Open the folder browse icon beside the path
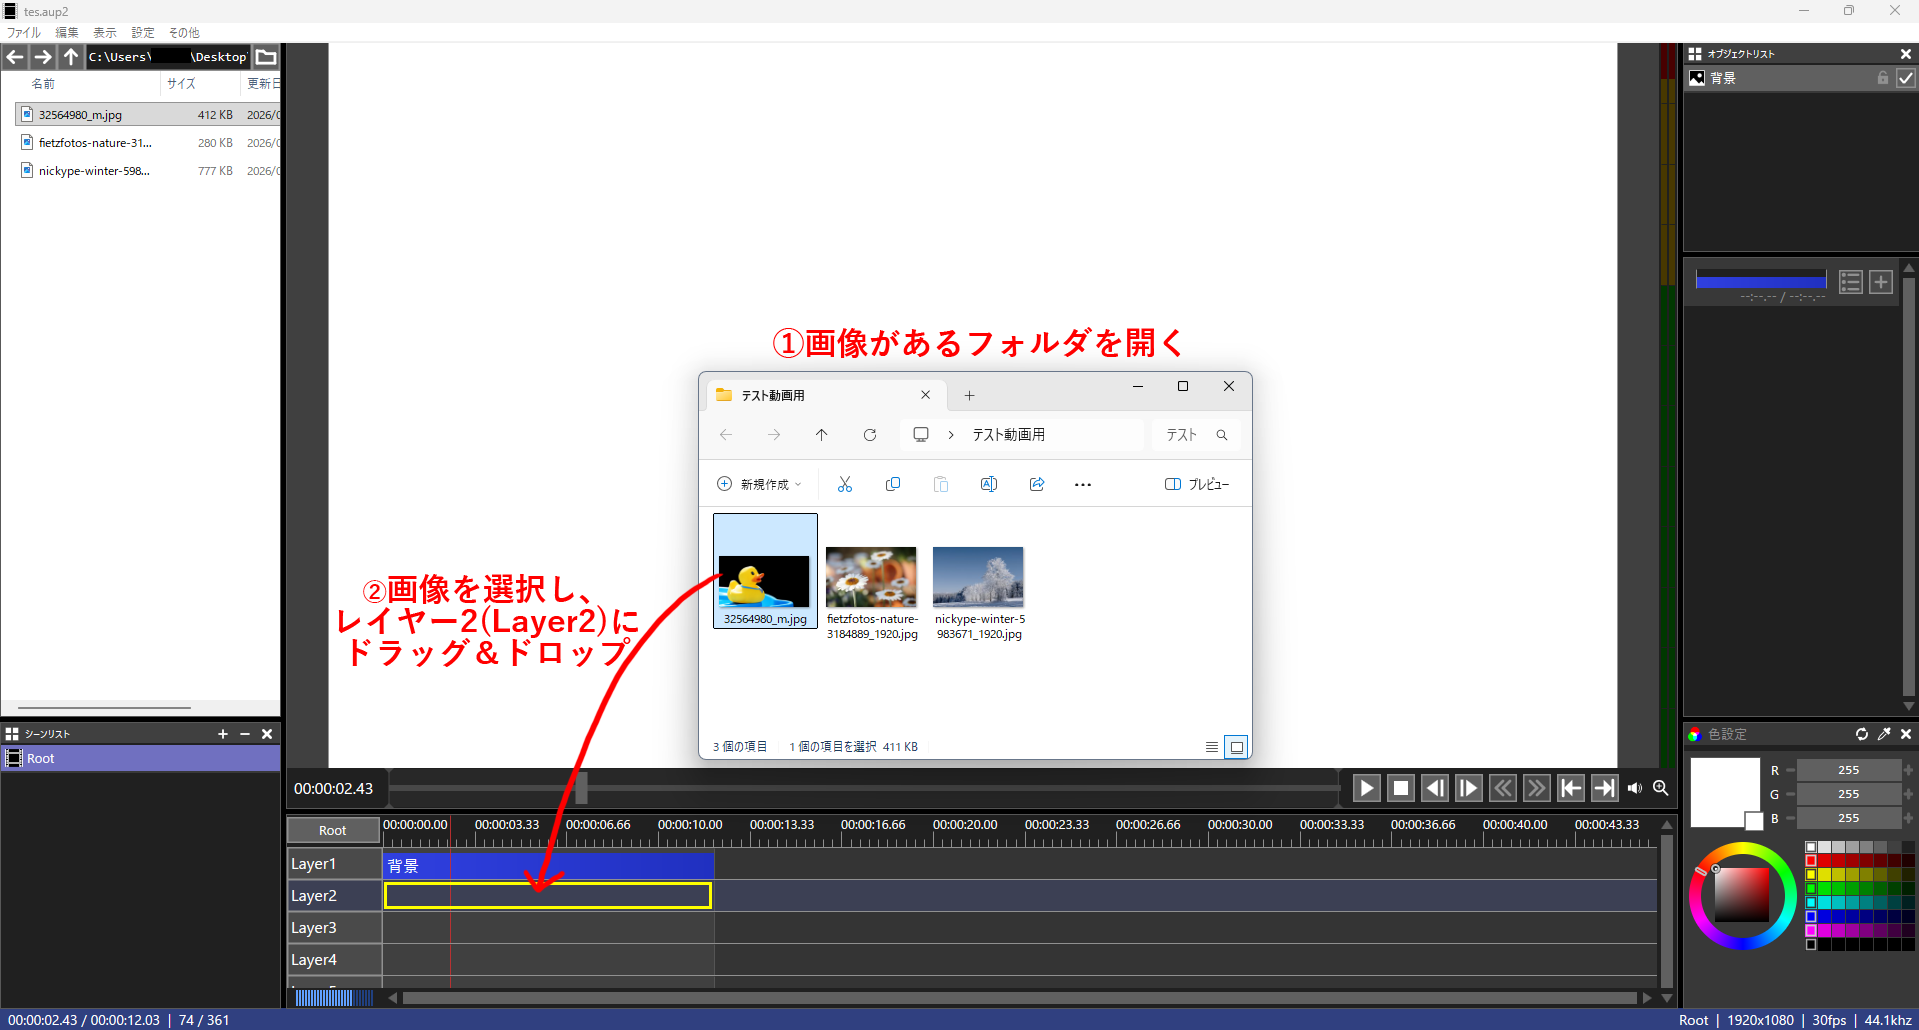The height and width of the screenshot is (1030, 1919). click(266, 57)
